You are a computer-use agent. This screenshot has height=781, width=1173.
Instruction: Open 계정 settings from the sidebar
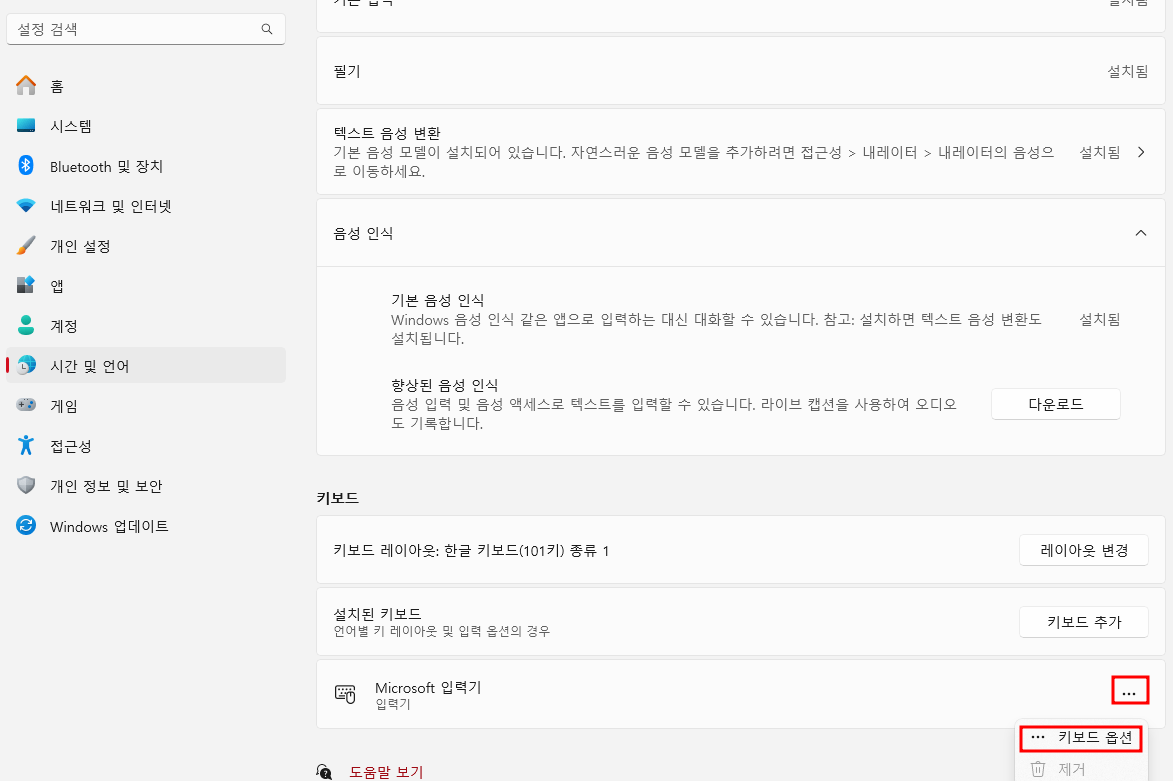click(x=66, y=325)
